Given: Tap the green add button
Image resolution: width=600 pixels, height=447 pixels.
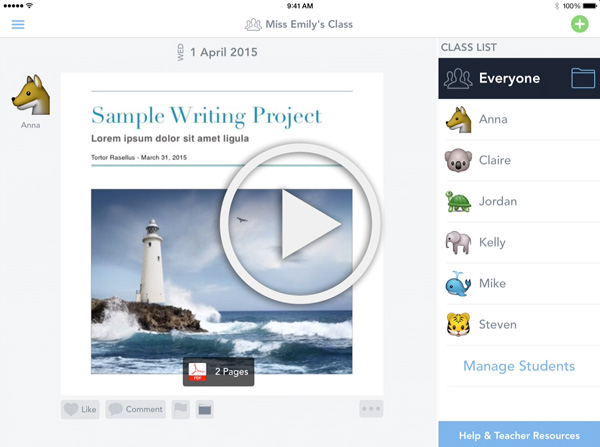Looking at the screenshot, I should point(580,24).
